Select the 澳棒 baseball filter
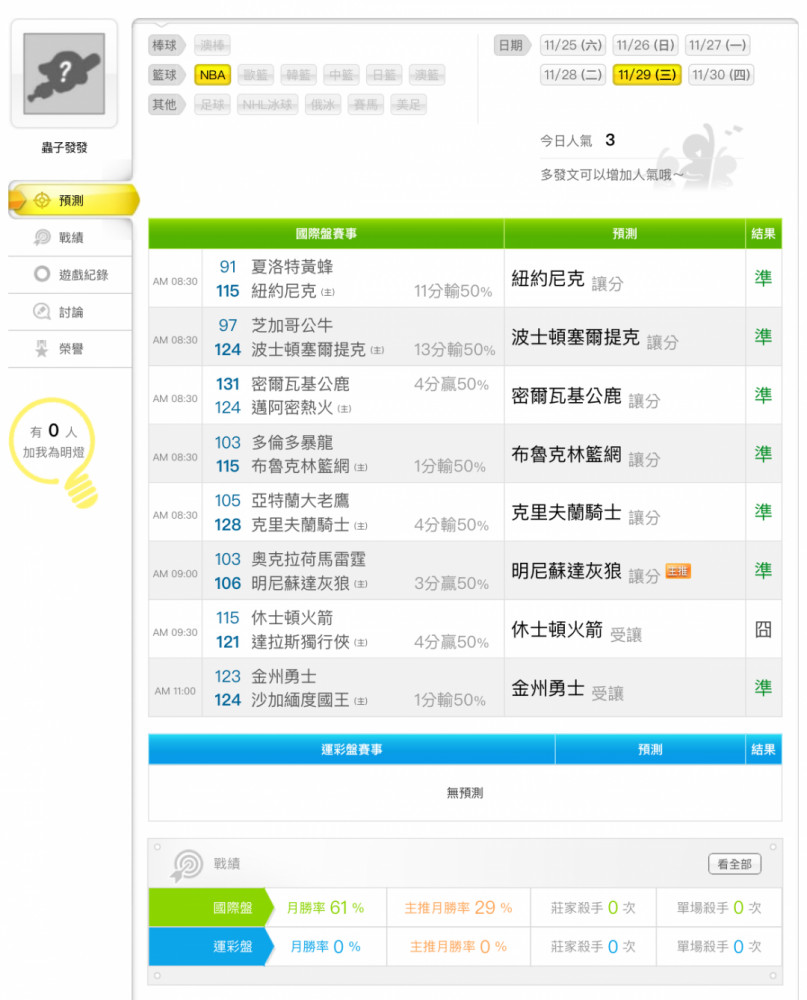The height and width of the screenshot is (1000, 807). (212, 45)
